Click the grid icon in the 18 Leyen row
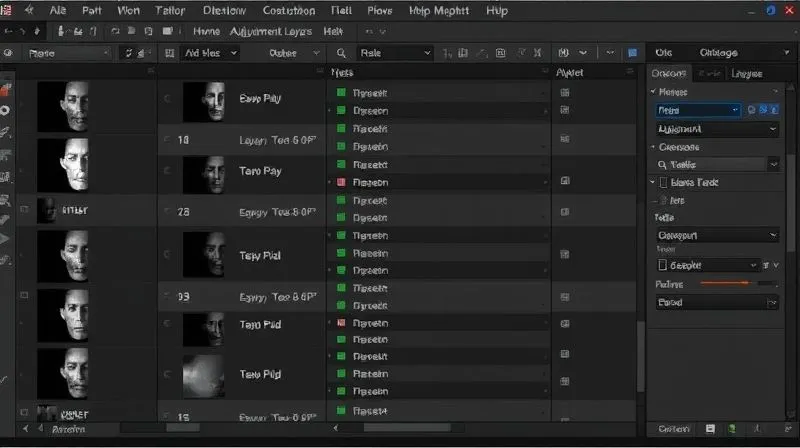Viewport: 800px width, 448px height. (565, 138)
